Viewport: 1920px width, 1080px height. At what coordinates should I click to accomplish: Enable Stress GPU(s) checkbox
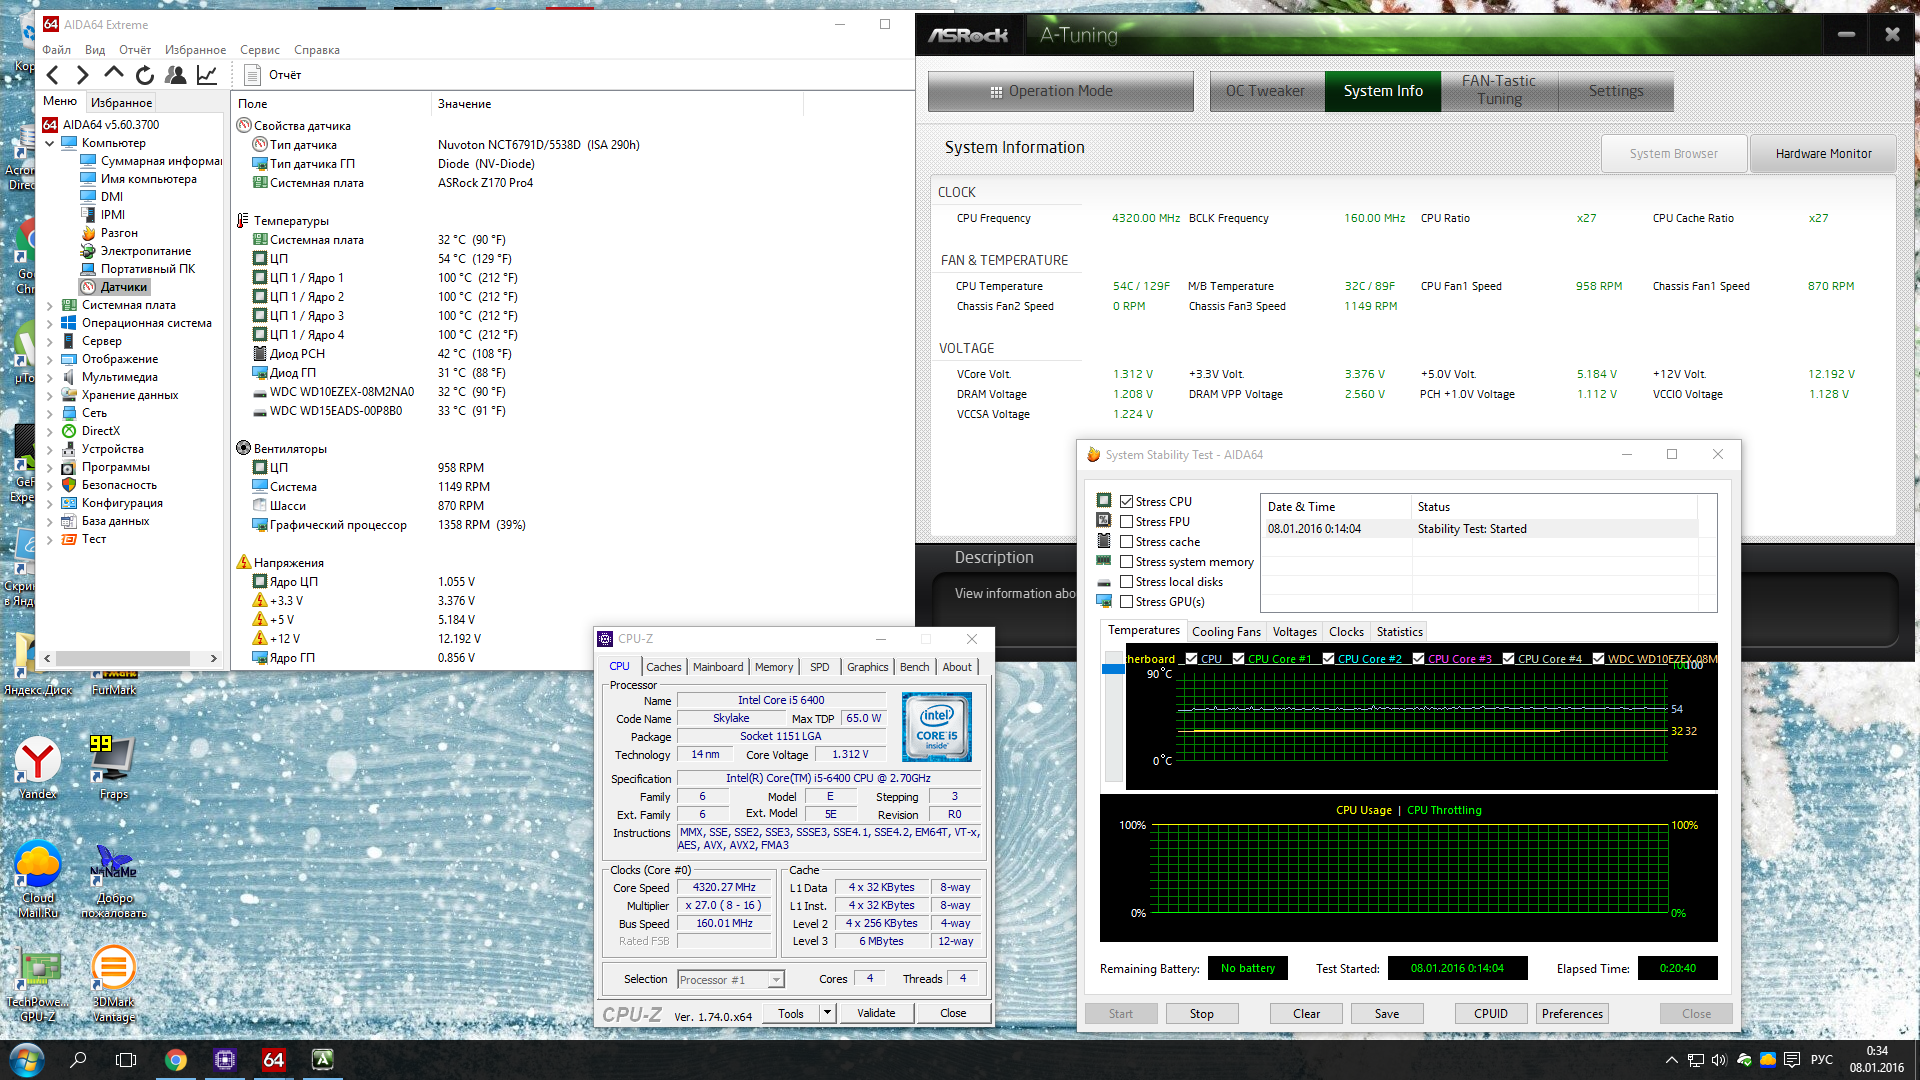(1127, 602)
